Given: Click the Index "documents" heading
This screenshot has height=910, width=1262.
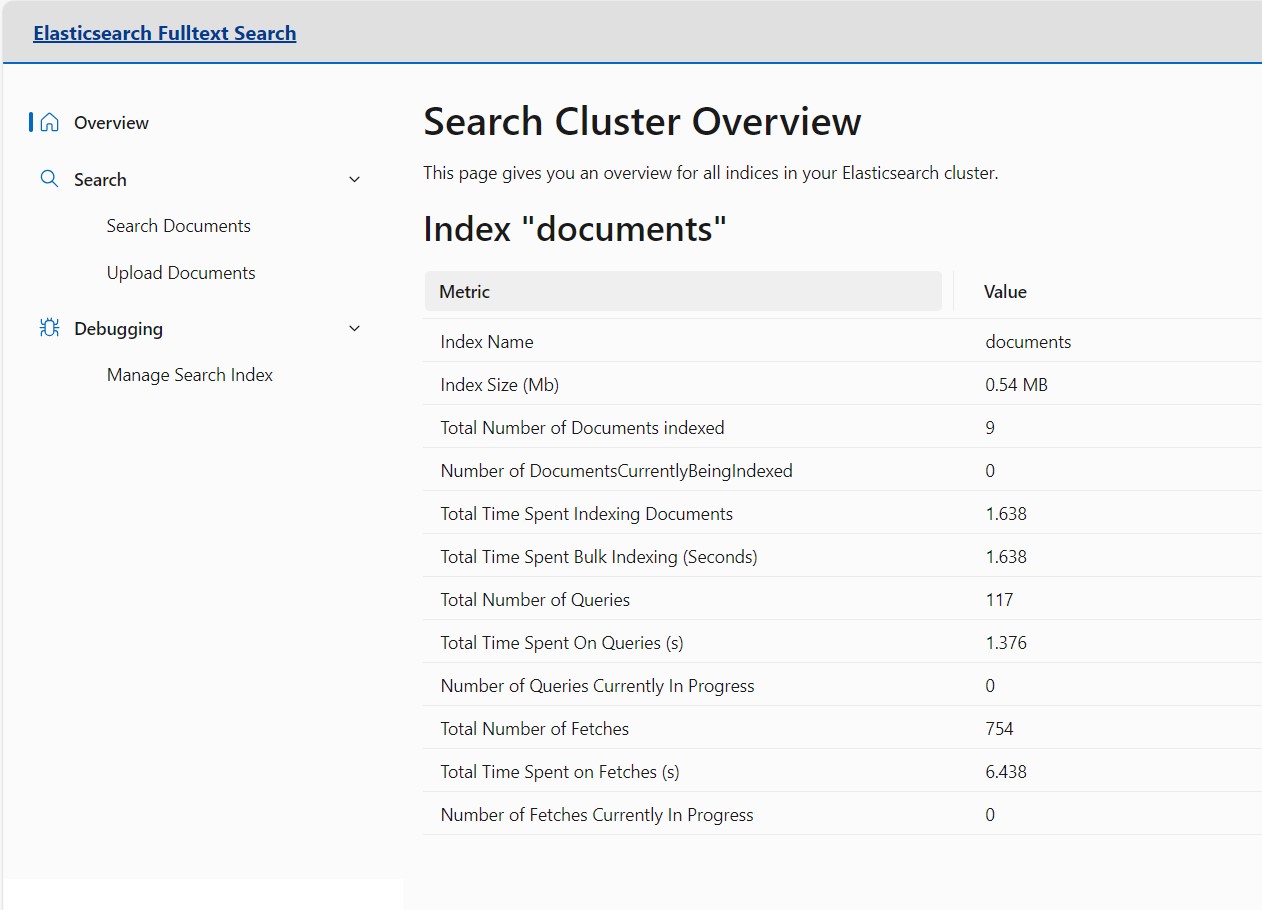Looking at the screenshot, I should (575, 229).
